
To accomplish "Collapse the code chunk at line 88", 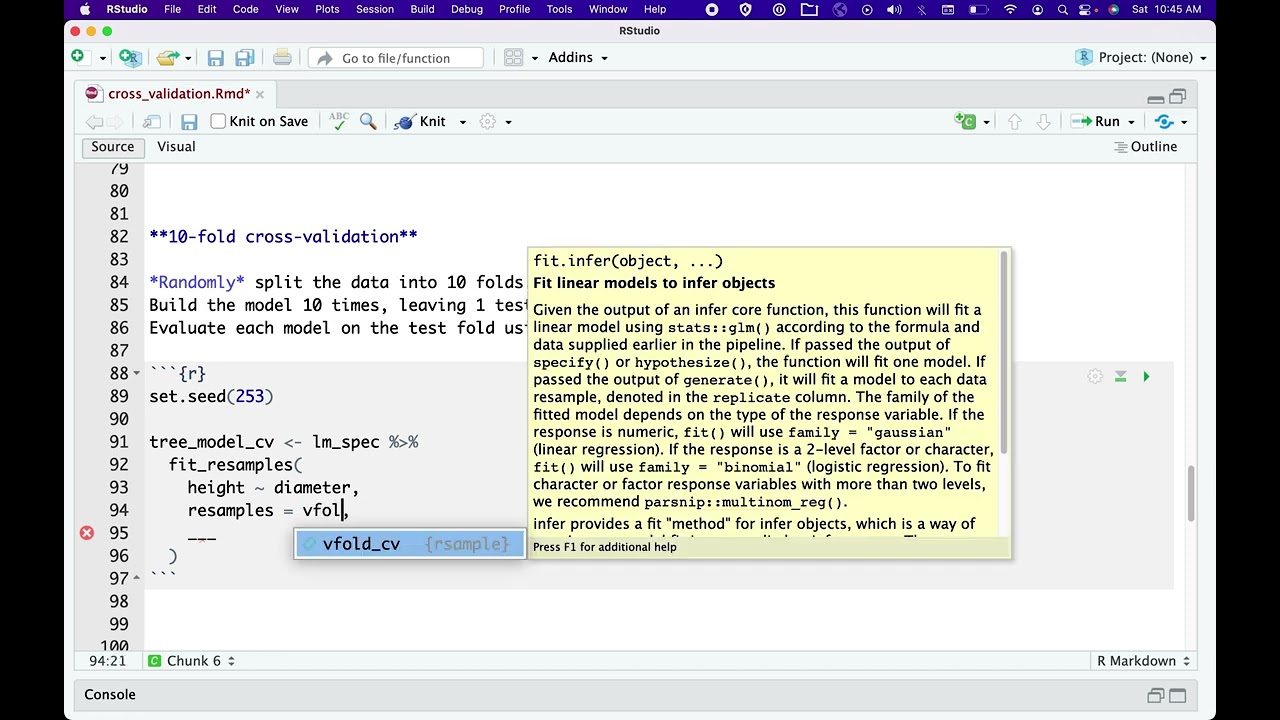I will click(x=137, y=373).
